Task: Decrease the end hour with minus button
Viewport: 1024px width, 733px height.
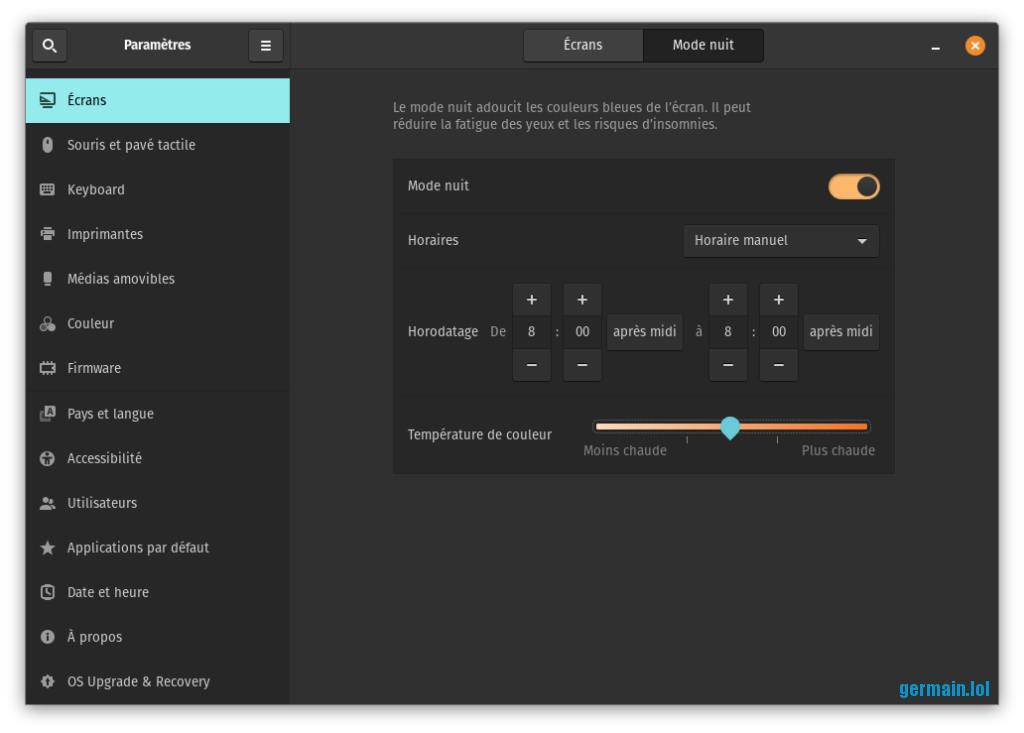Action: (728, 365)
